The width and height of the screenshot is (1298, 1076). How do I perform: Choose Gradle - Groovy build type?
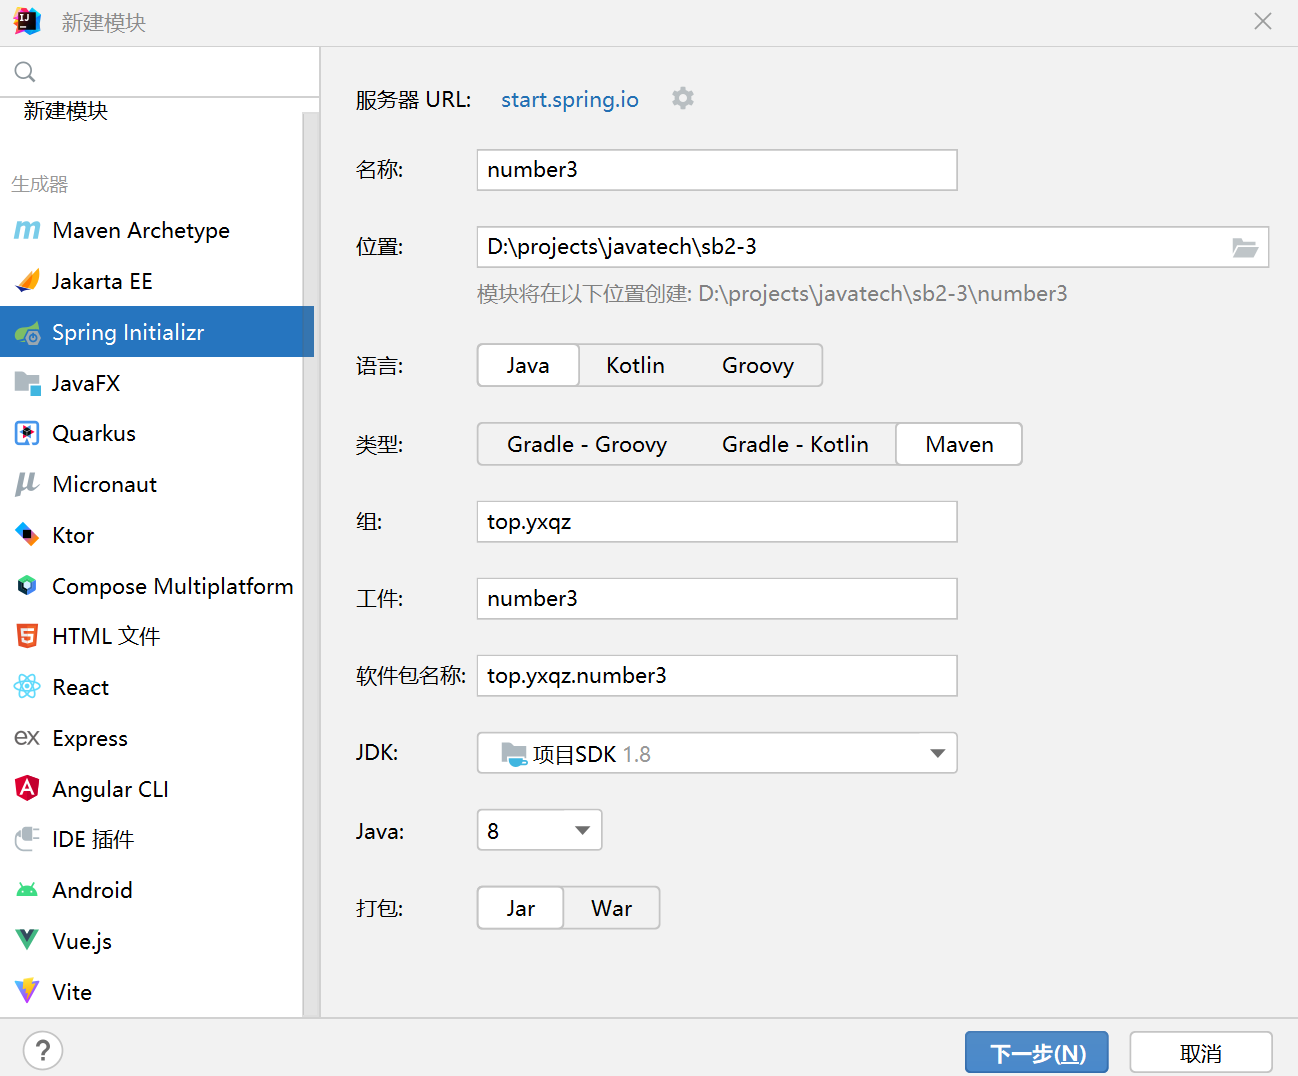point(587,444)
